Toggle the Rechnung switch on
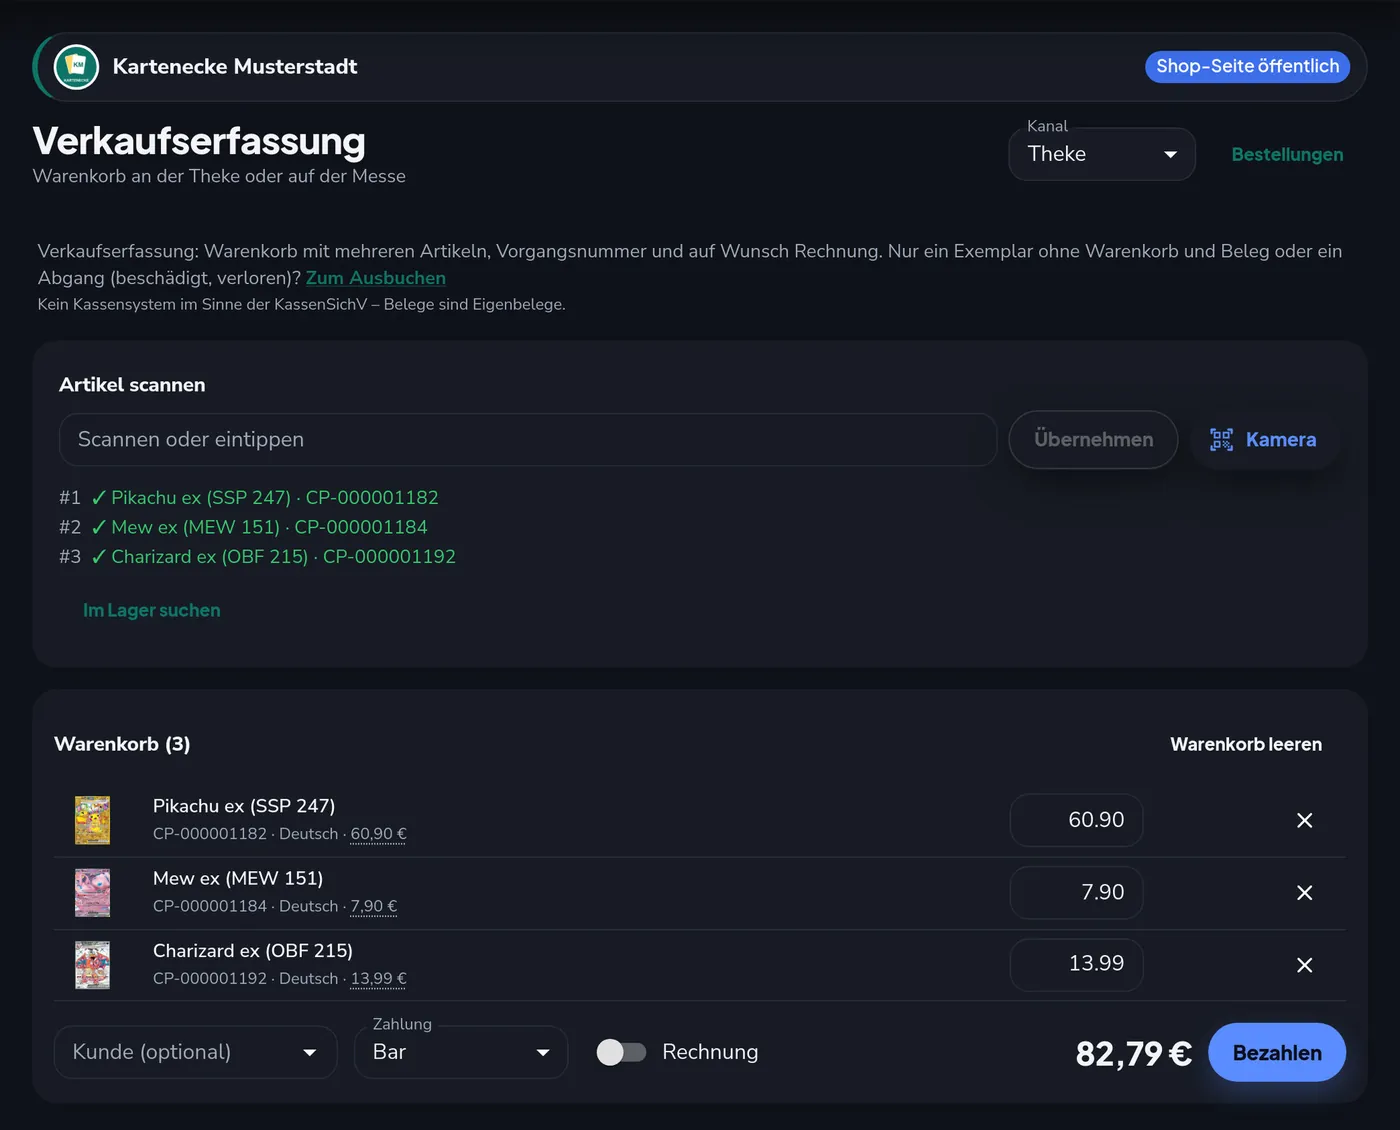Image resolution: width=1400 pixels, height=1130 pixels. tap(621, 1052)
